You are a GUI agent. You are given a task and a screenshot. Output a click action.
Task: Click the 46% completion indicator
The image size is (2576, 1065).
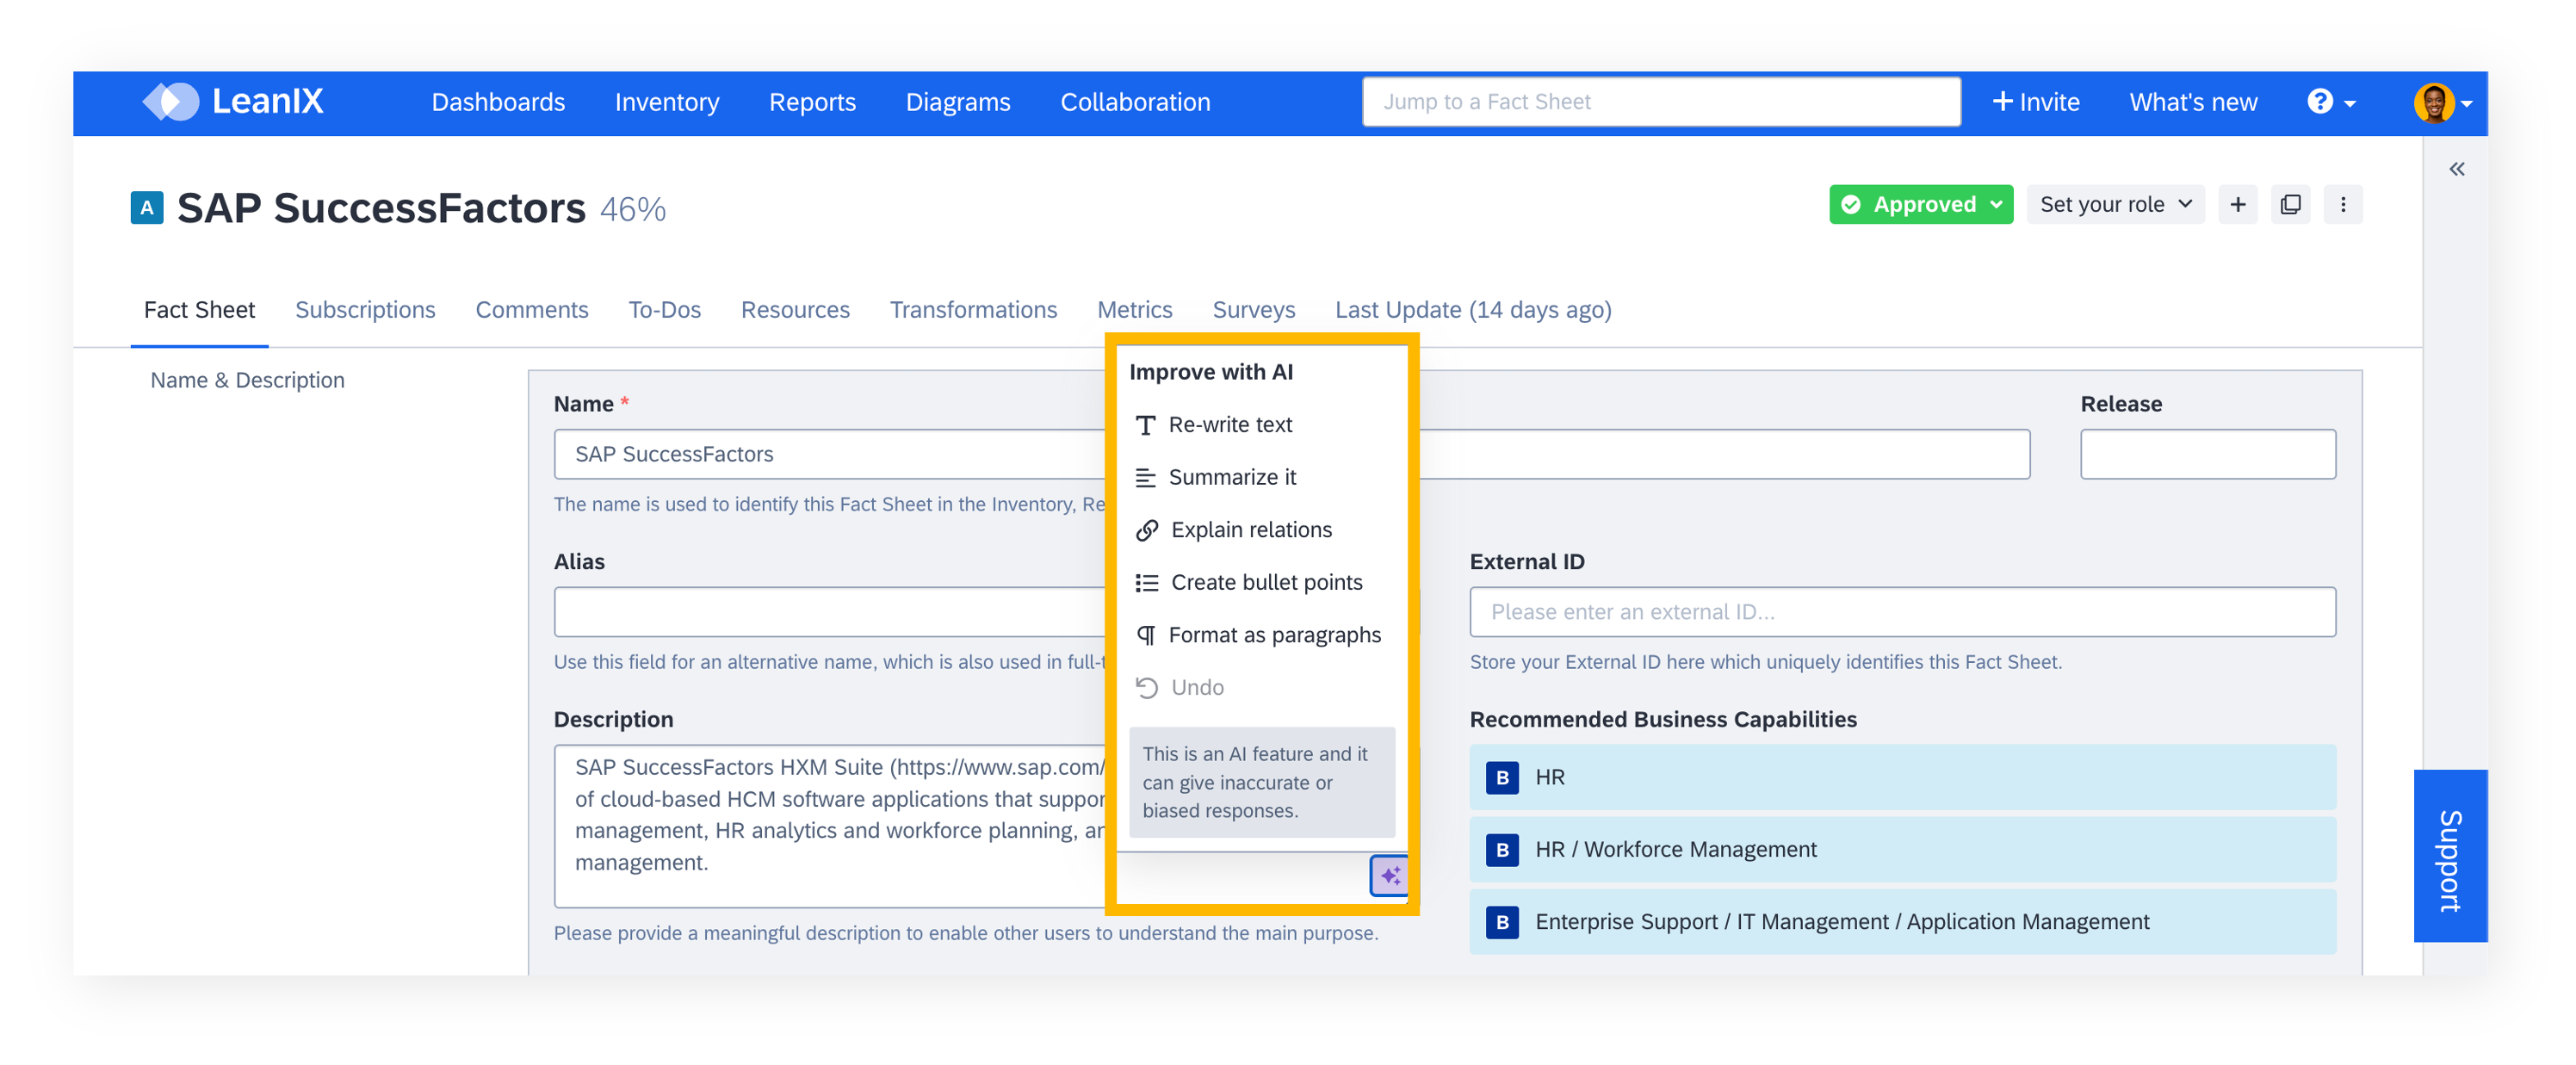[633, 209]
